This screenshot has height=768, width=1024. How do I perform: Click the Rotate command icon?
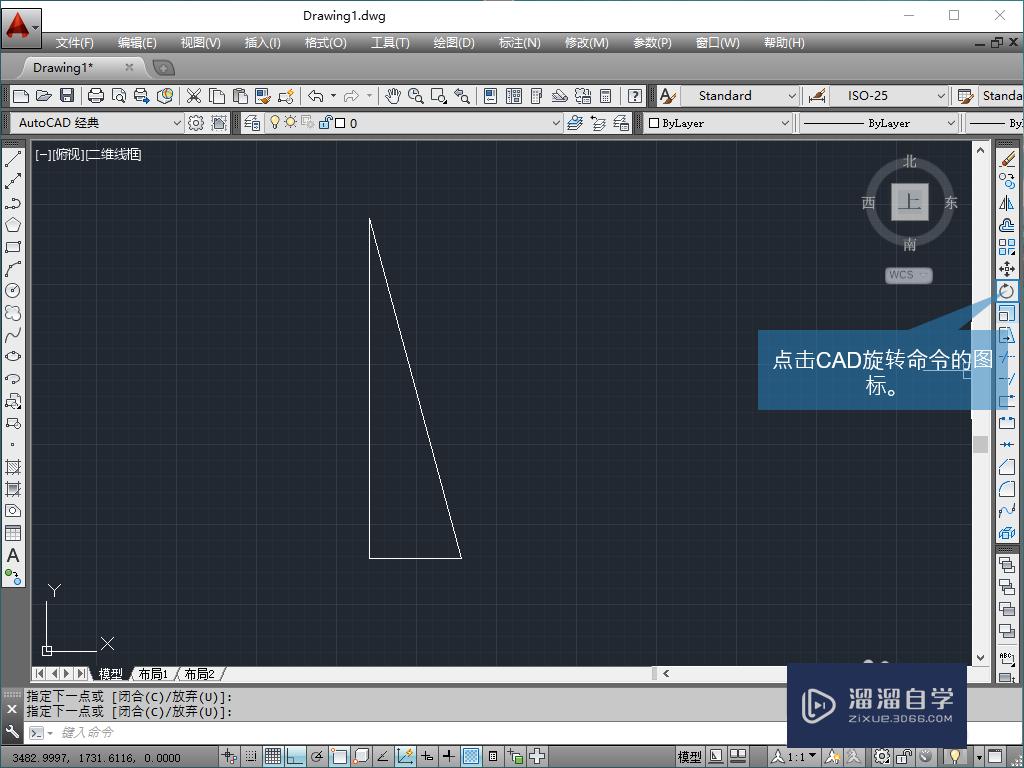click(1006, 291)
